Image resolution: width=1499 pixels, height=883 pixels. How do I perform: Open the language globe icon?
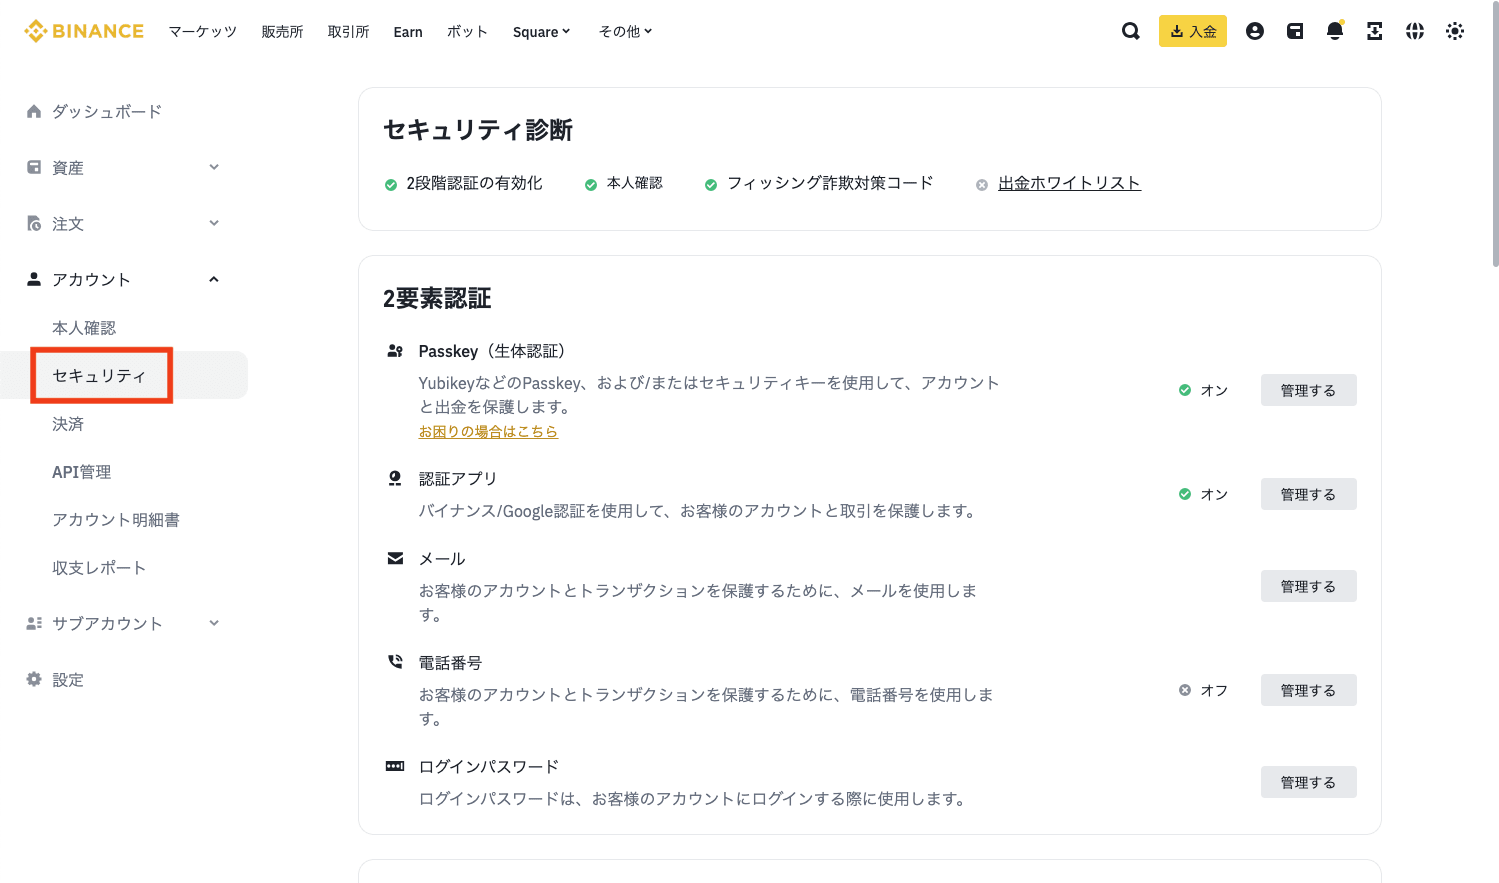pyautogui.click(x=1414, y=31)
